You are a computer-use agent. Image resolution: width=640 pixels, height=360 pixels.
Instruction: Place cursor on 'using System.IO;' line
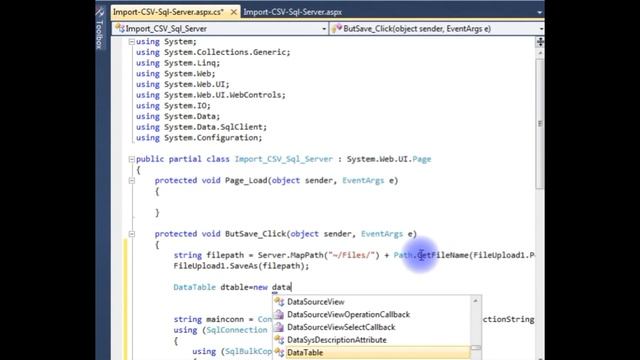click(x=173, y=106)
